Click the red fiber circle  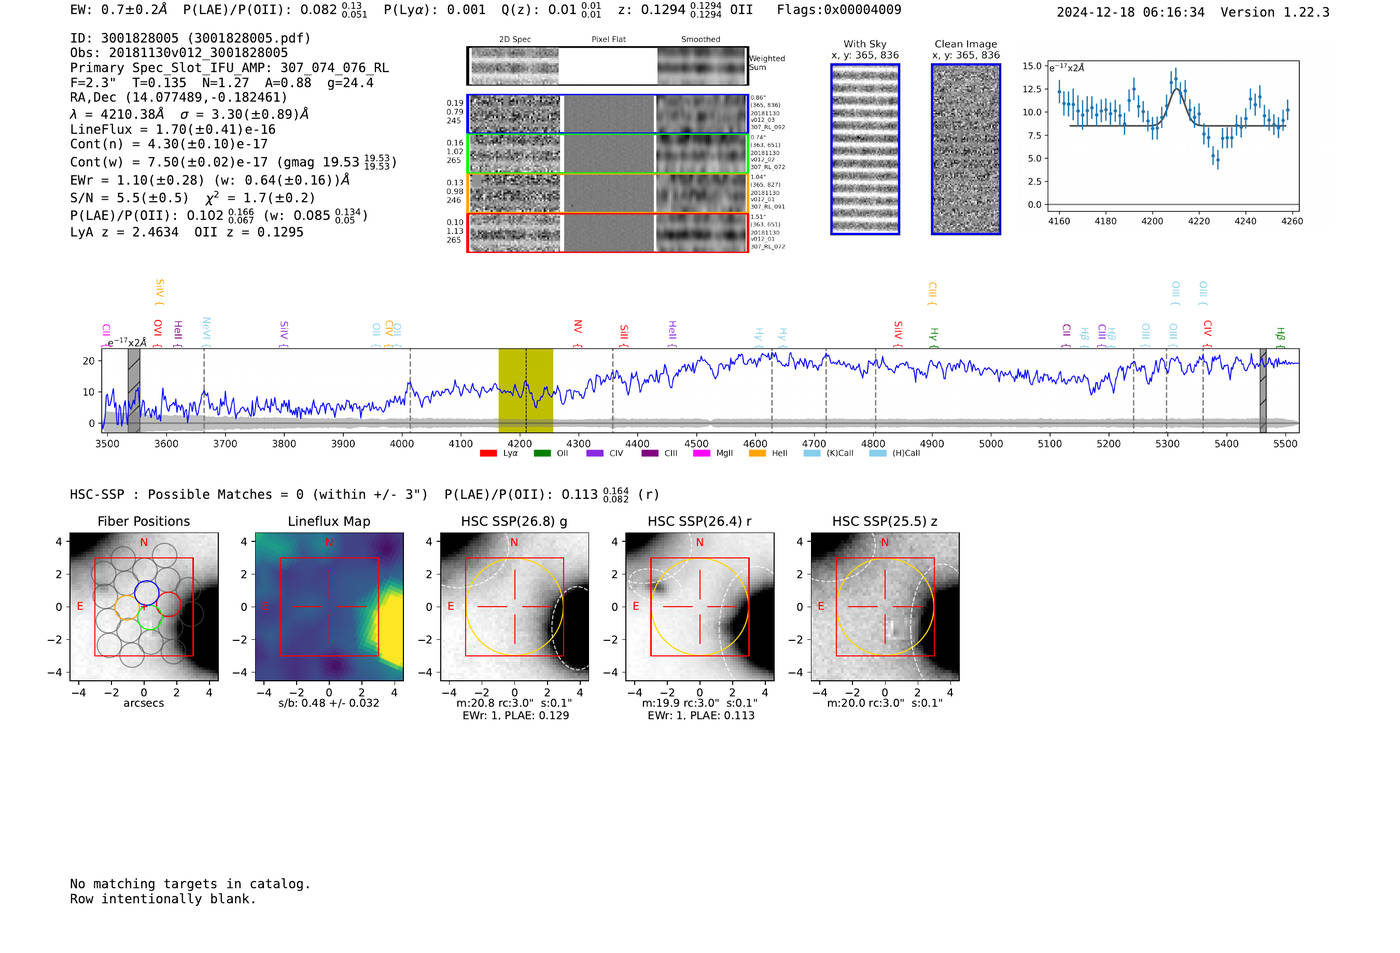169,604
